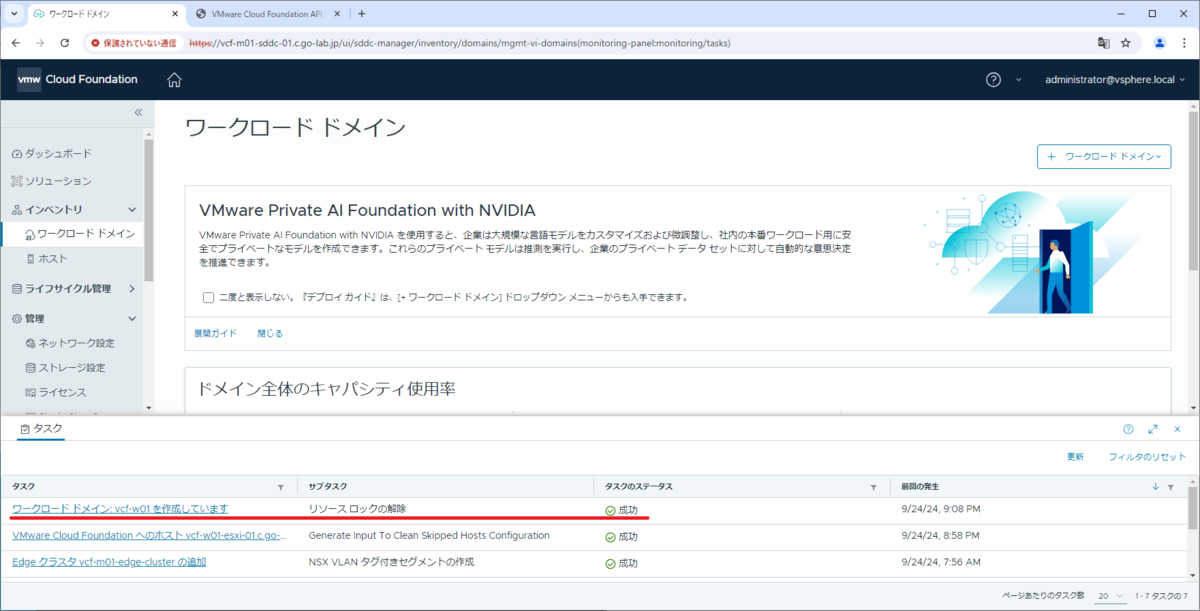Click the 9/24/24, 7:56 AM timestamp
This screenshot has height=611, width=1200.
tap(941, 563)
